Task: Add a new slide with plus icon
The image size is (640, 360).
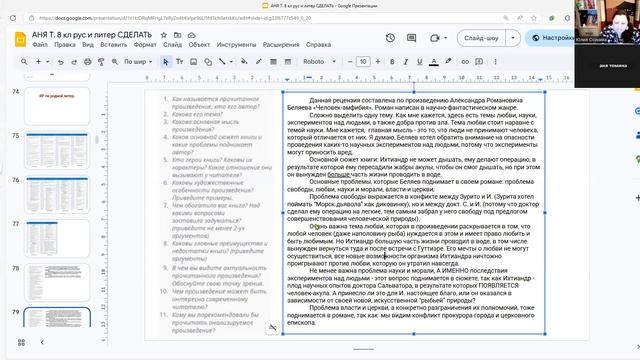Action: pos(38,62)
